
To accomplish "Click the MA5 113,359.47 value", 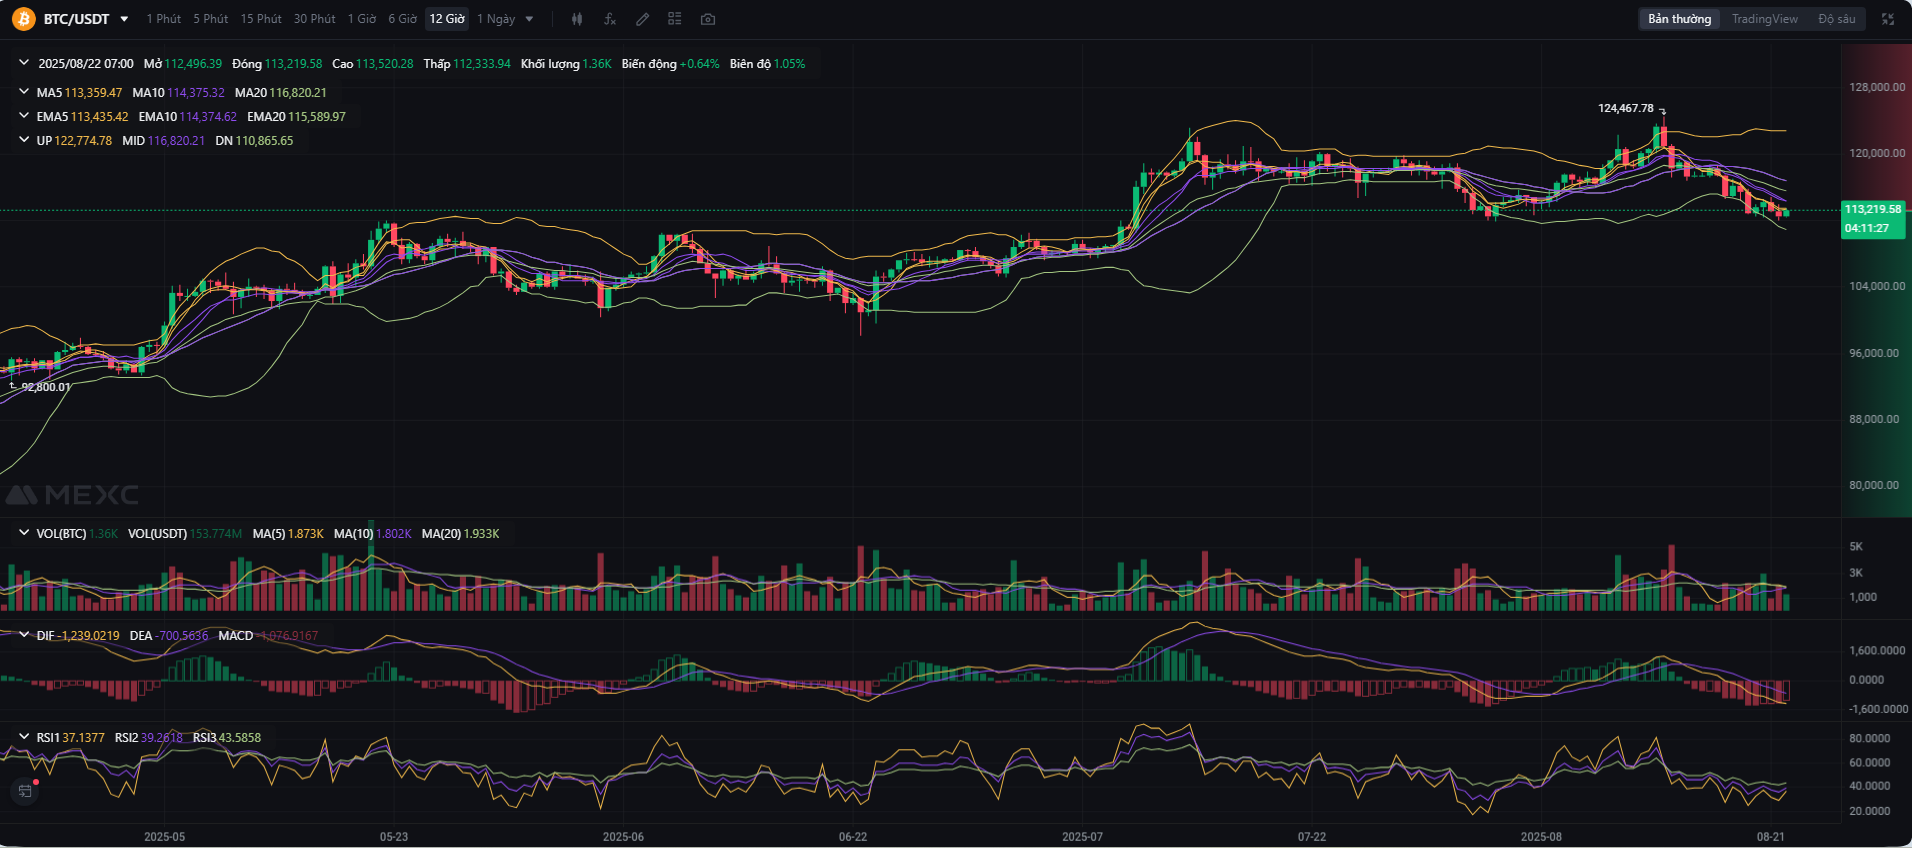I will tap(93, 92).
